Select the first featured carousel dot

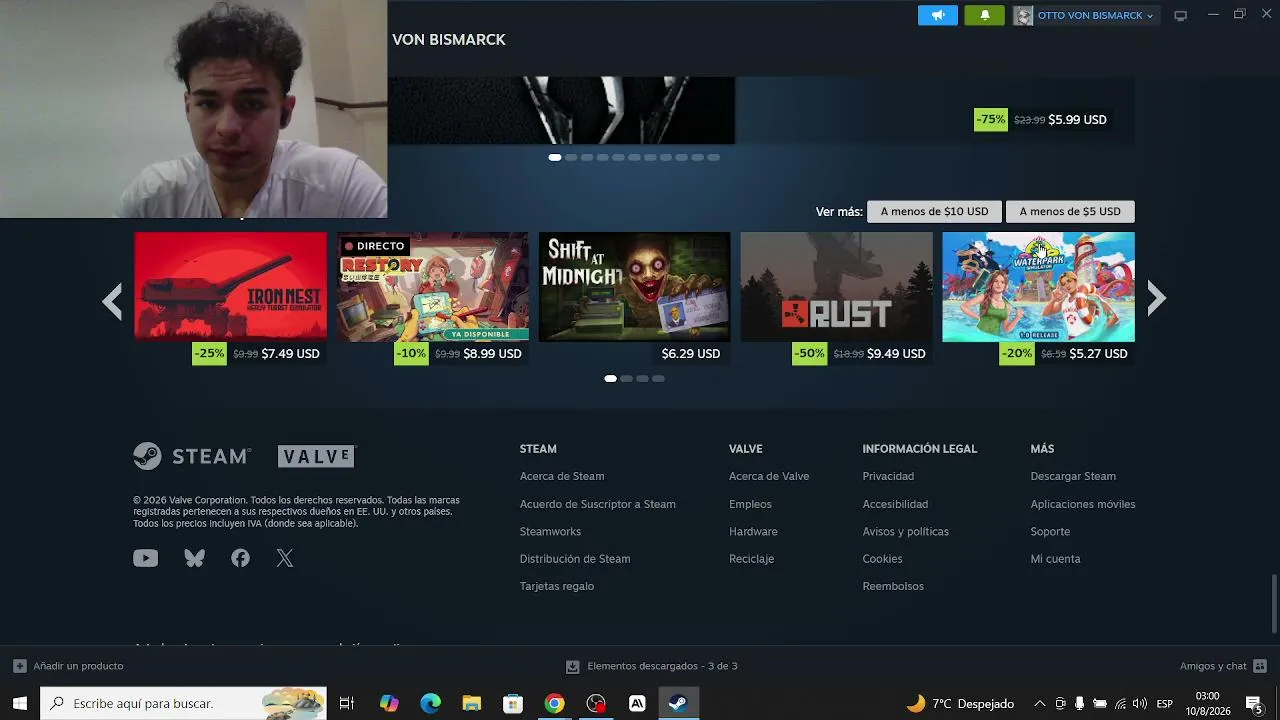click(555, 157)
